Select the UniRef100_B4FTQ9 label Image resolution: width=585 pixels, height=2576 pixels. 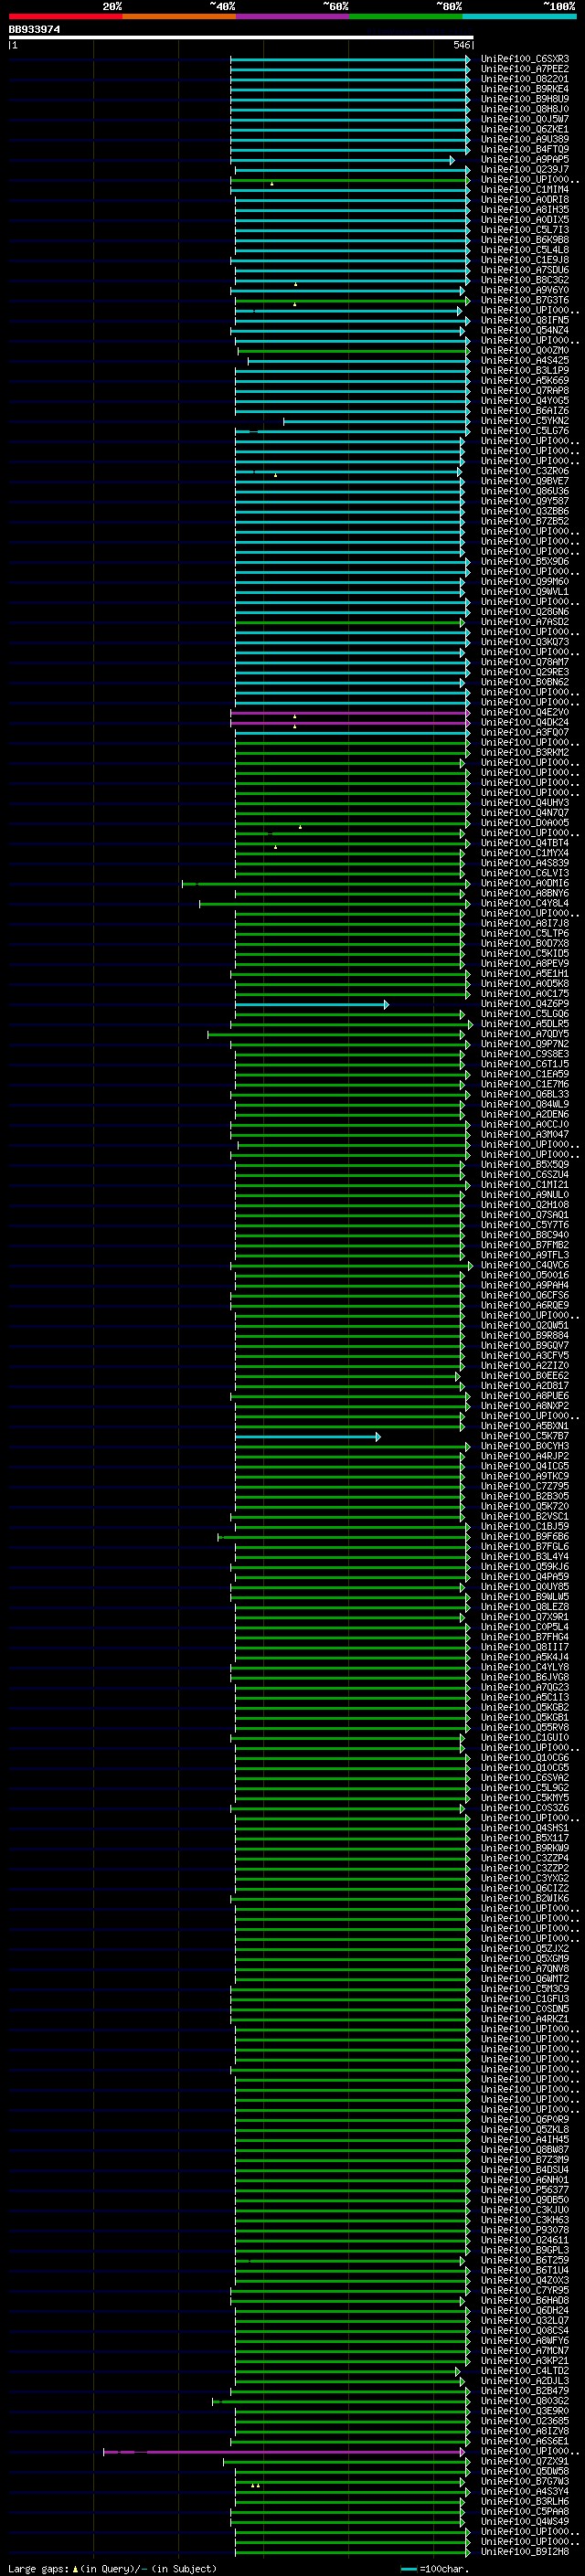524,149
